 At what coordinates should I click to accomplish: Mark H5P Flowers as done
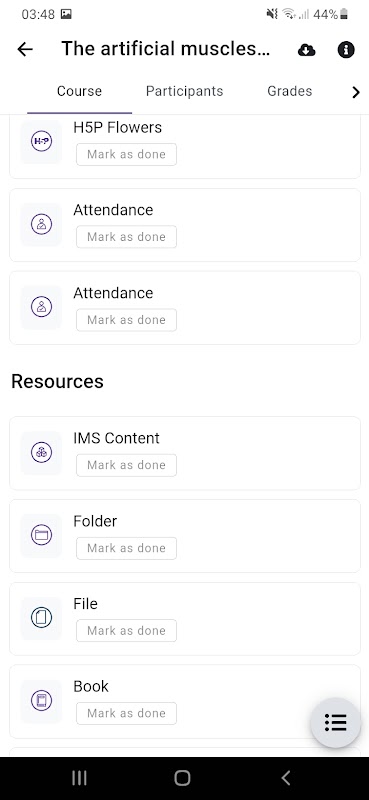coord(127,155)
